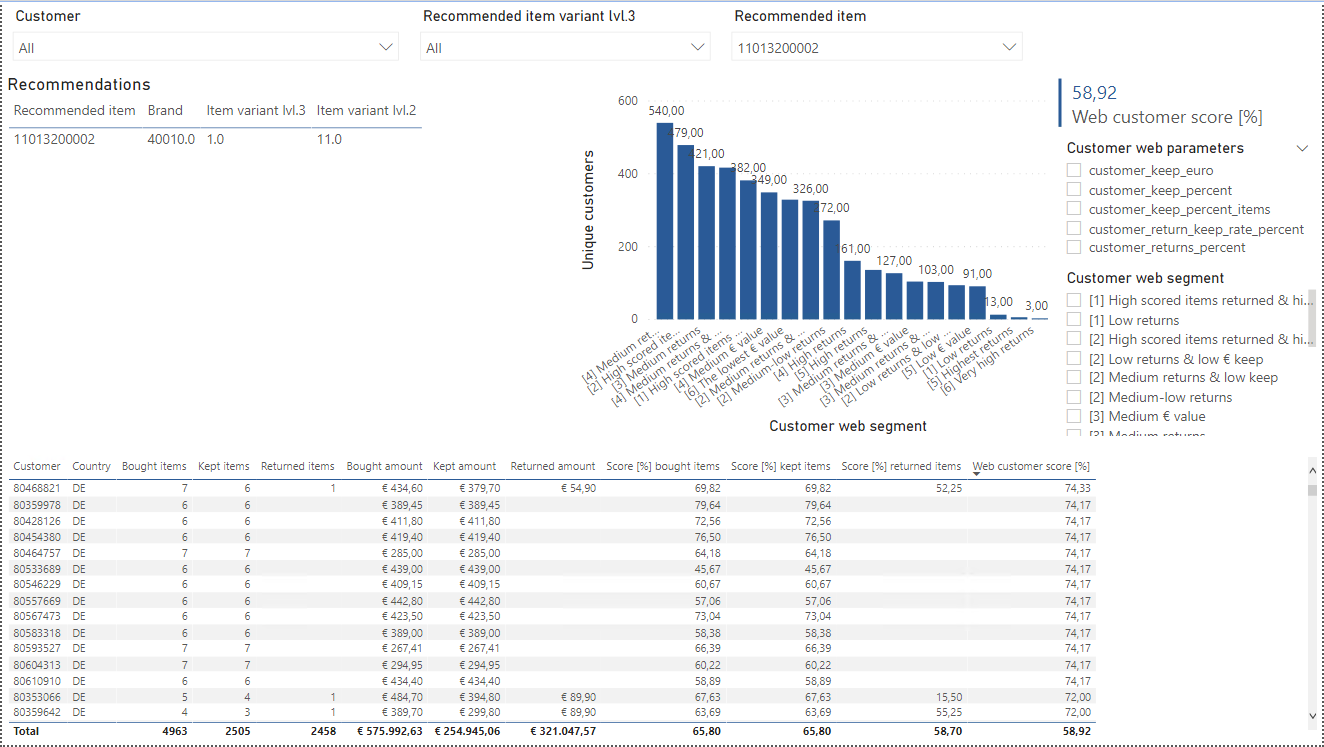This screenshot has width=1324, height=747.
Task: Open the Customer filter dropdown
Action: (206, 47)
